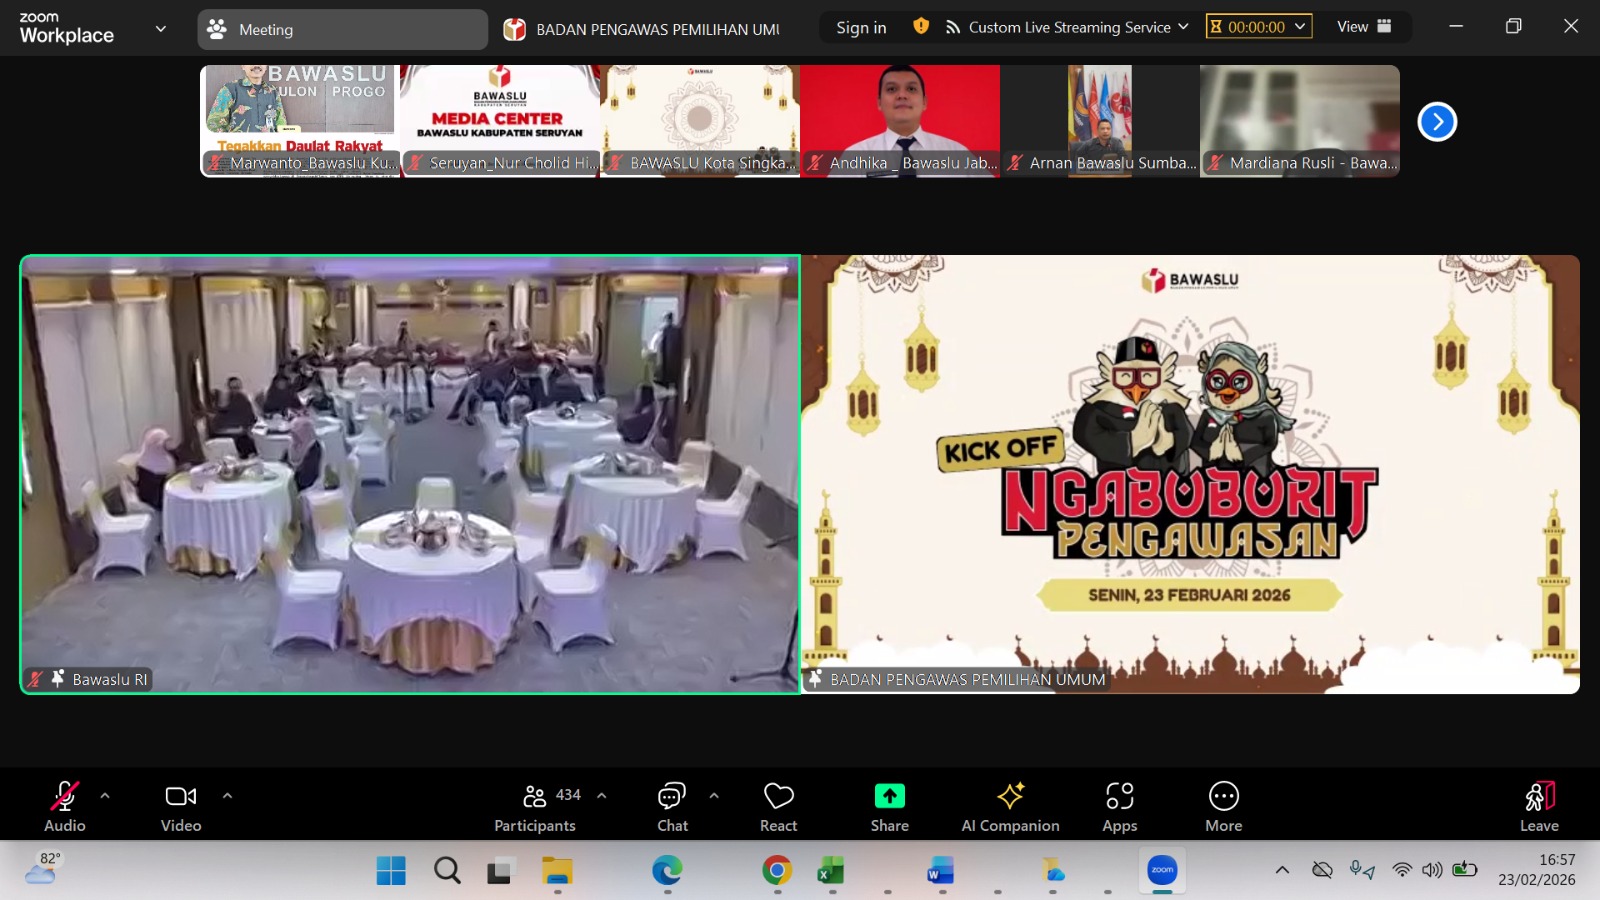Open the Chat panel

[672, 806]
